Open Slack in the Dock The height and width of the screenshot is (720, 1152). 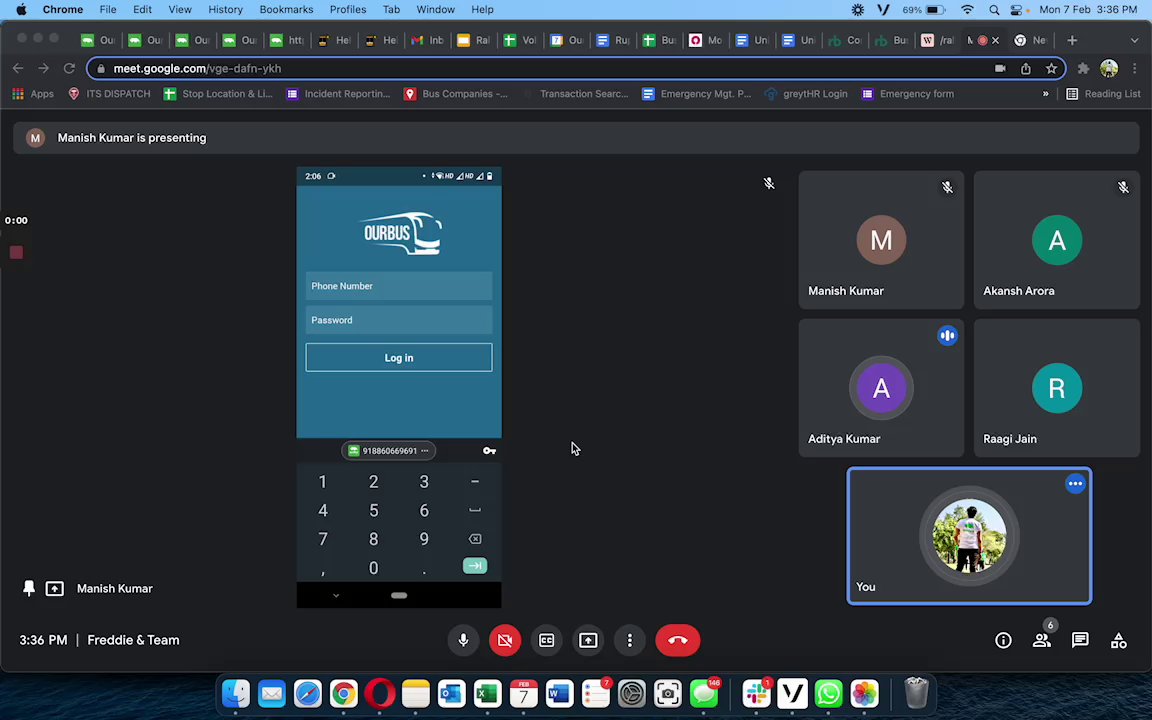tap(756, 693)
